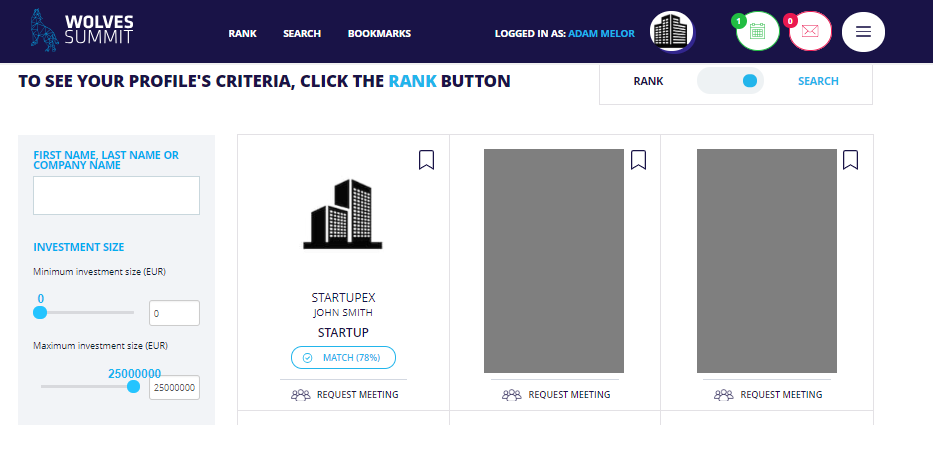Click Adam Melor's profile avatar

(x=672, y=32)
